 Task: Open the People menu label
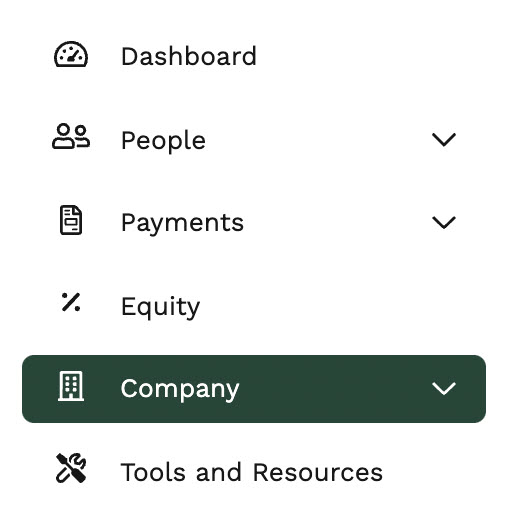[x=163, y=141]
